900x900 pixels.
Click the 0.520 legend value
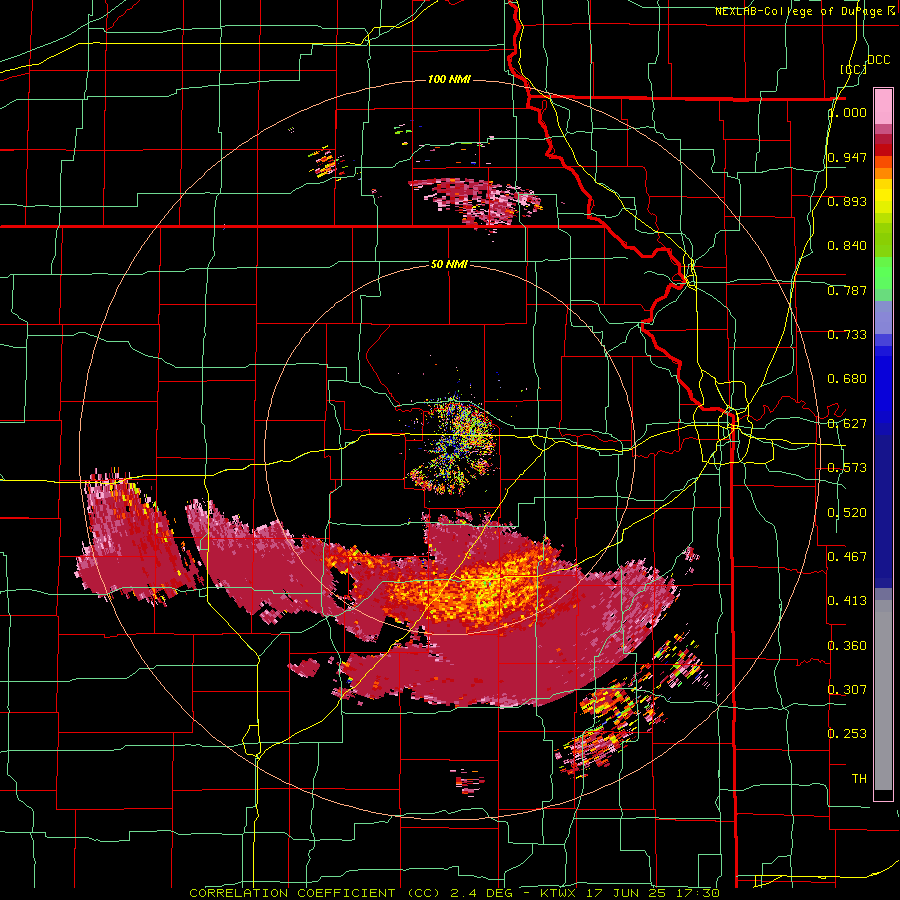pos(847,513)
